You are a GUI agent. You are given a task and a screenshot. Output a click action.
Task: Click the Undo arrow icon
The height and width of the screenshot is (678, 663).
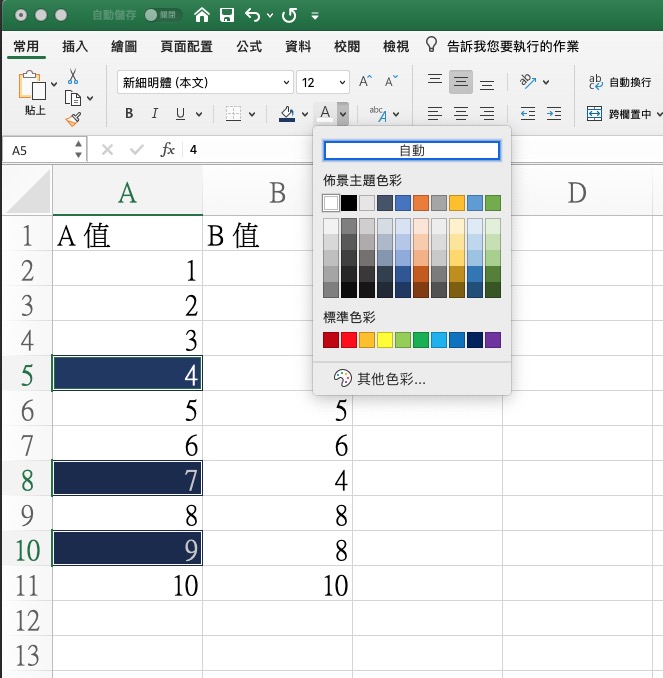pos(252,16)
